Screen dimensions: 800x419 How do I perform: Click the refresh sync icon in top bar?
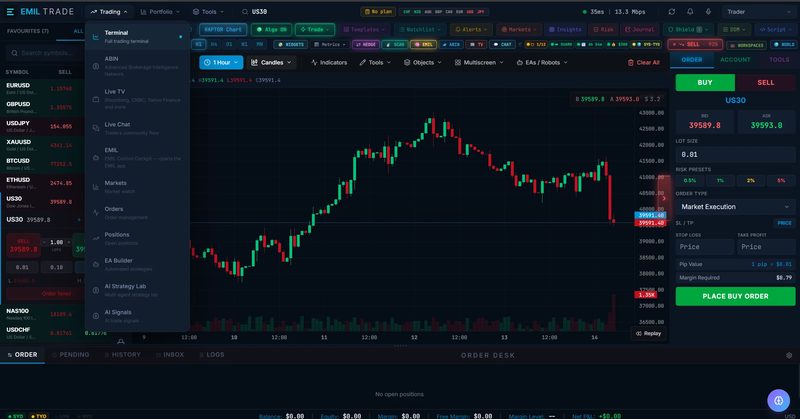672,12
